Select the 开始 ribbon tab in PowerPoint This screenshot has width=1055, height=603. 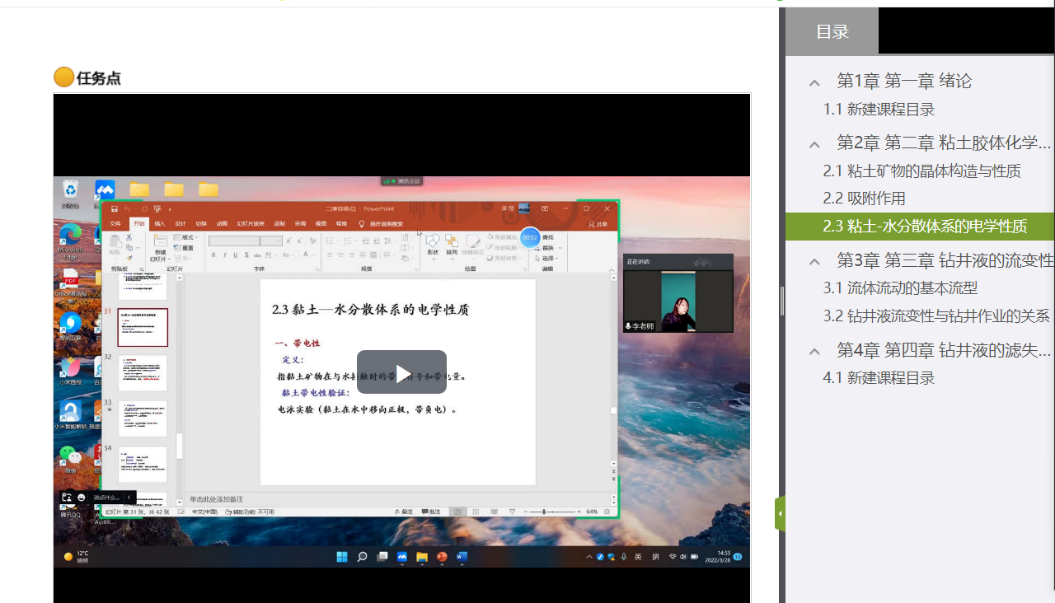click(139, 224)
